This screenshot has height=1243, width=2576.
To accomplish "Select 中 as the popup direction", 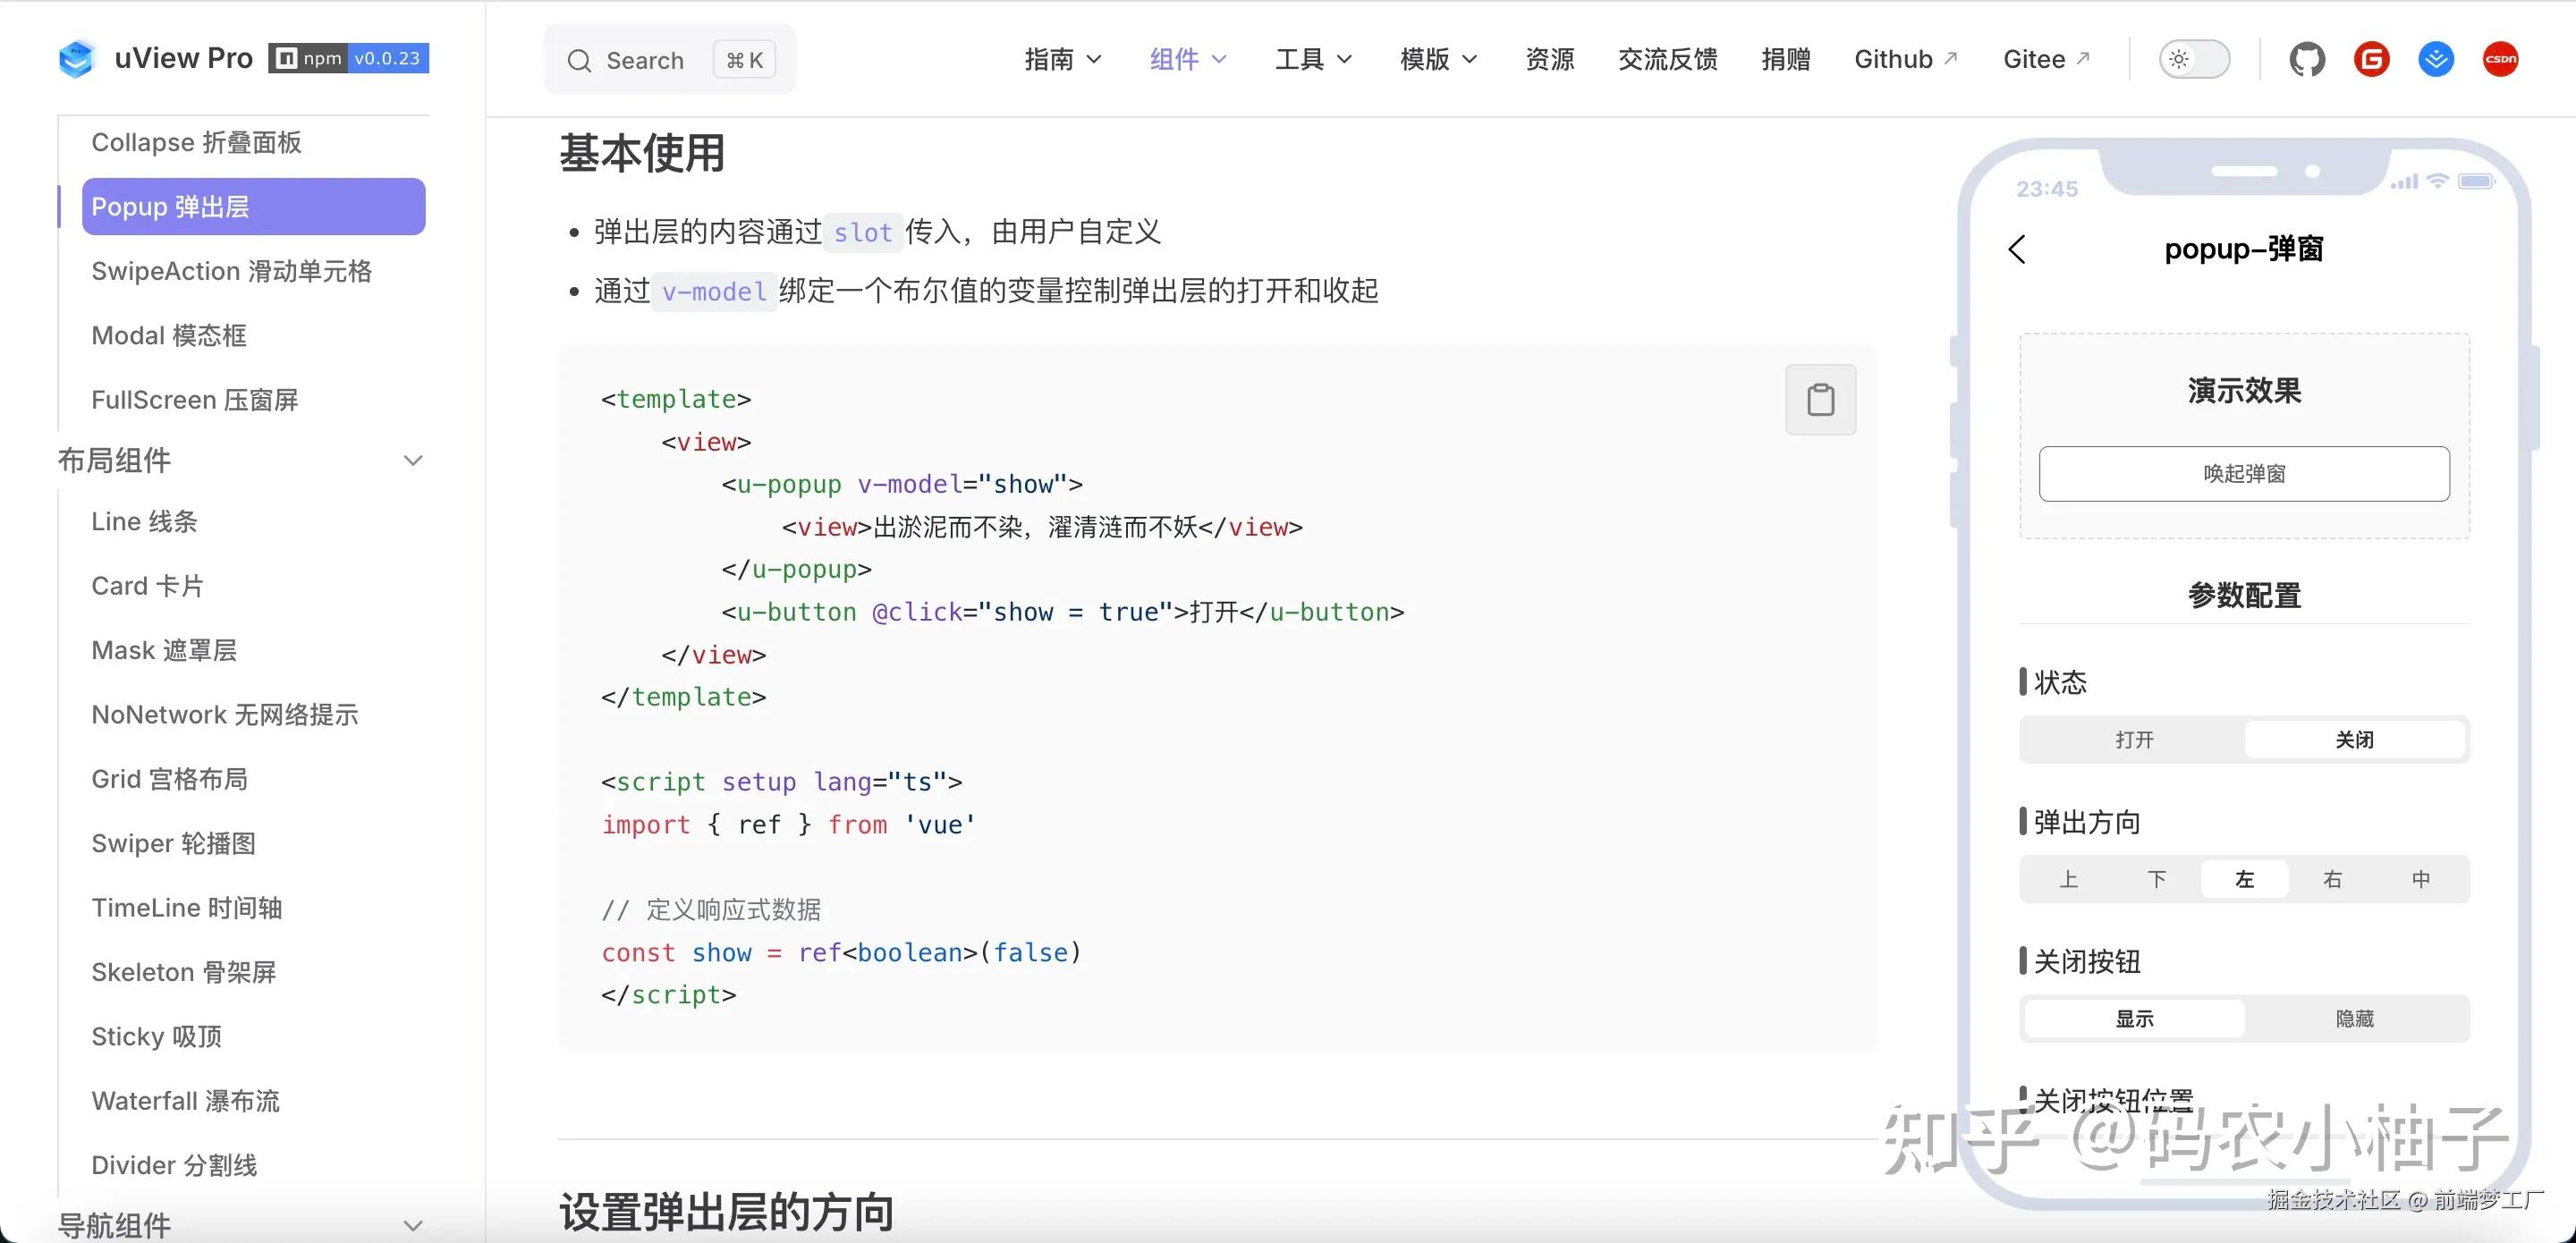I will 2420,879.
